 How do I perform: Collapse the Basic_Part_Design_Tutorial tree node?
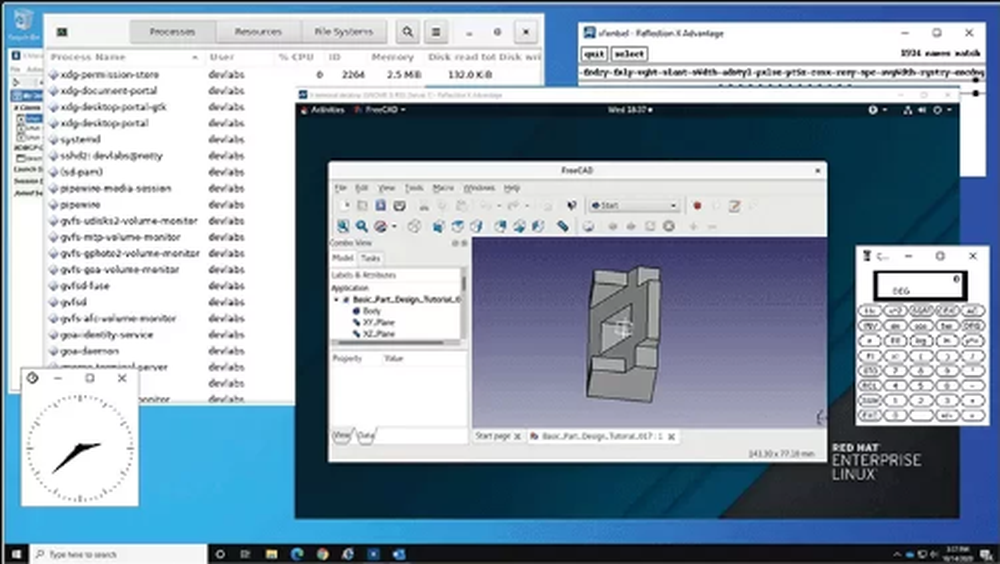pos(337,299)
